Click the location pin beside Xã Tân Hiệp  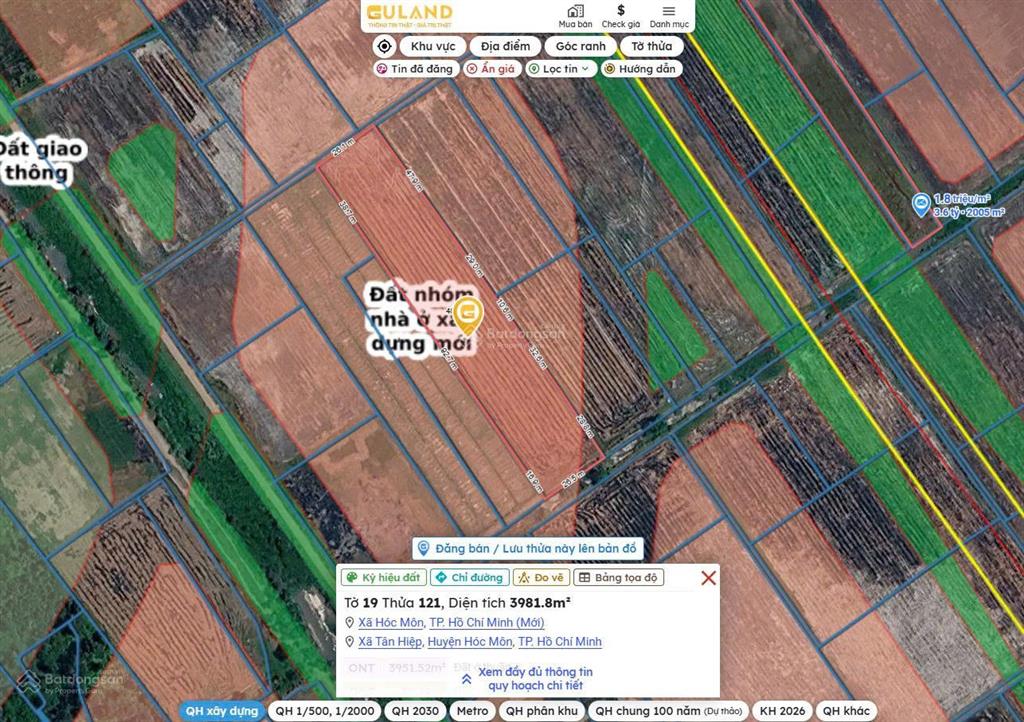click(x=349, y=642)
